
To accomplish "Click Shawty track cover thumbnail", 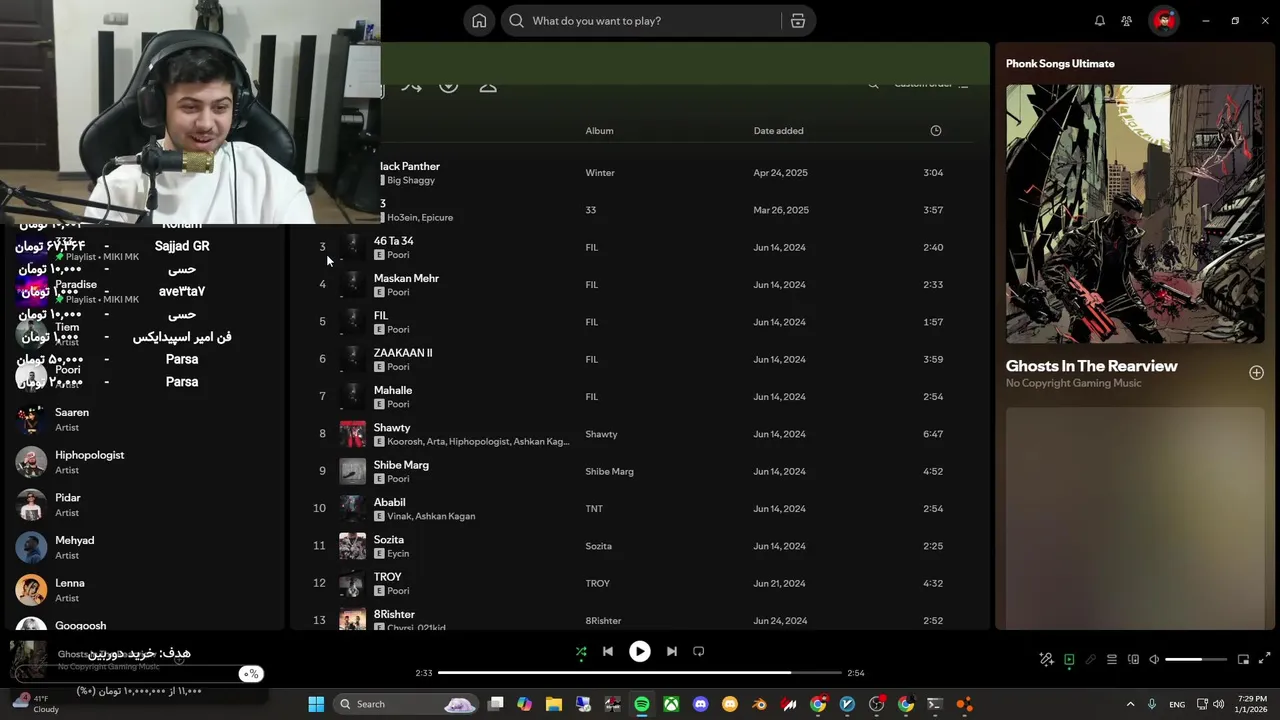I will (x=353, y=434).
